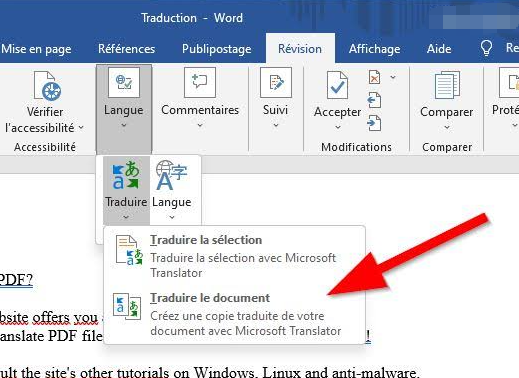
Task: Click the reject change red X icon
Action: point(374,77)
